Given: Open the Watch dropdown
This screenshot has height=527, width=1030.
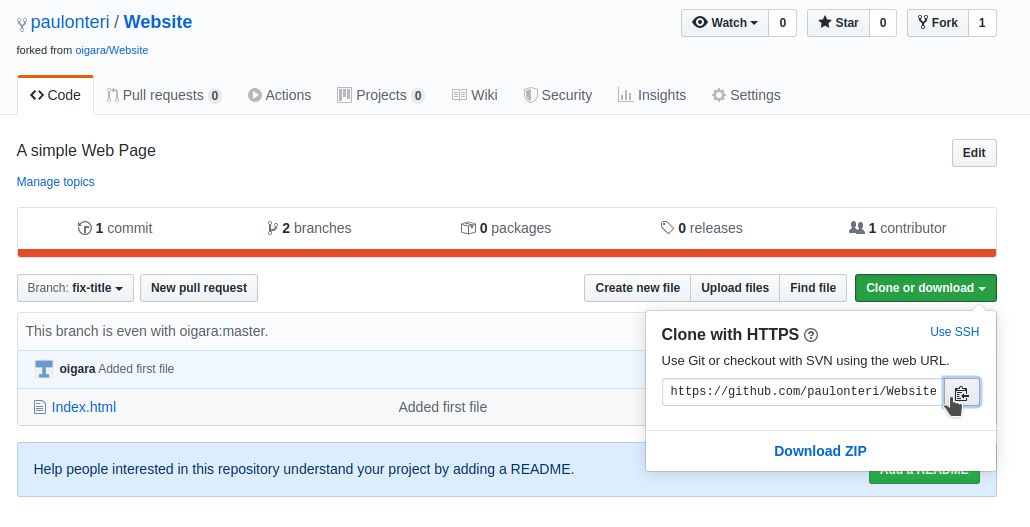Looking at the screenshot, I should click(725, 23).
